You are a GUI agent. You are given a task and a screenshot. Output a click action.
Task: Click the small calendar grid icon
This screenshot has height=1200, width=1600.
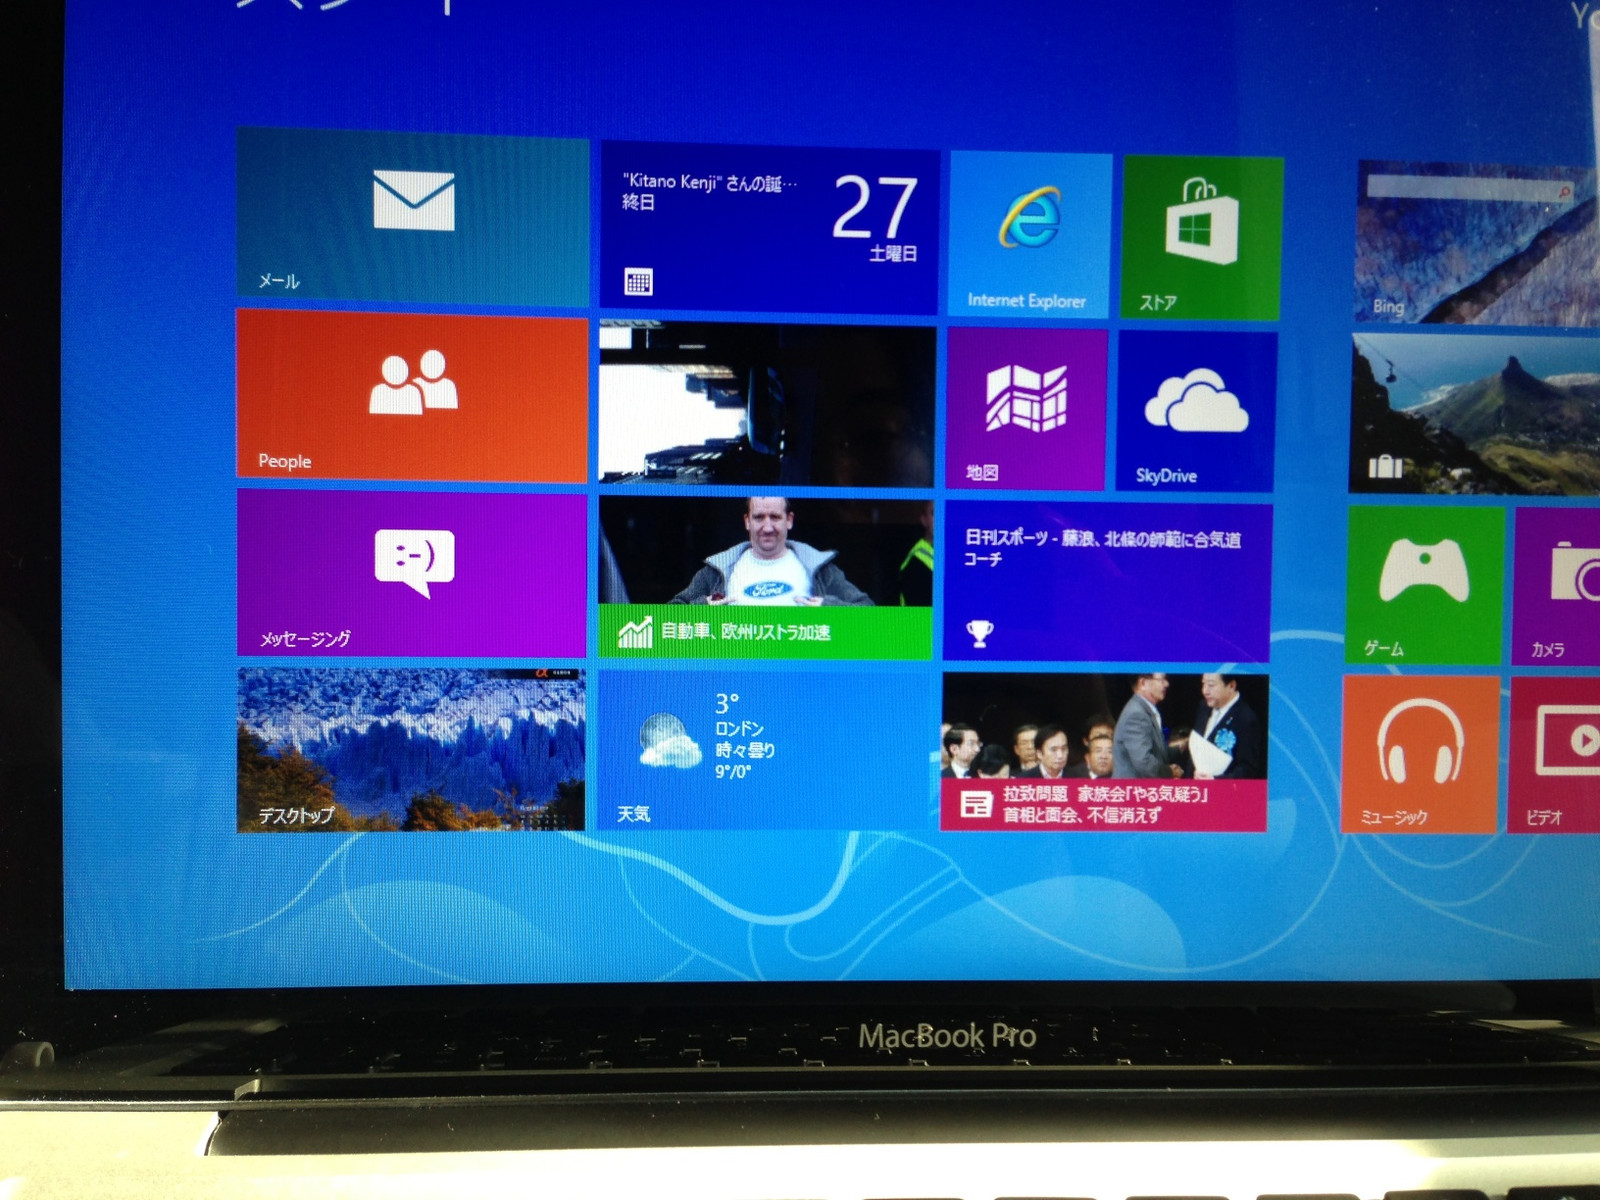coord(638,282)
